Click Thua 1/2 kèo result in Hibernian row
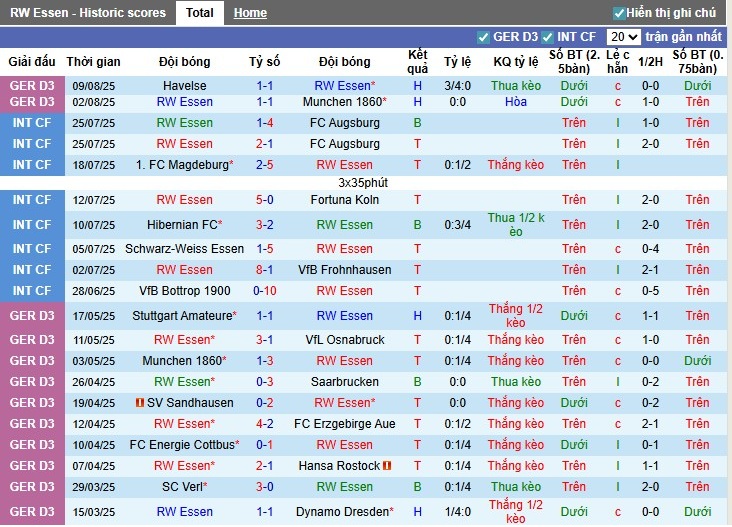This screenshot has width=732, height=527. (516, 225)
